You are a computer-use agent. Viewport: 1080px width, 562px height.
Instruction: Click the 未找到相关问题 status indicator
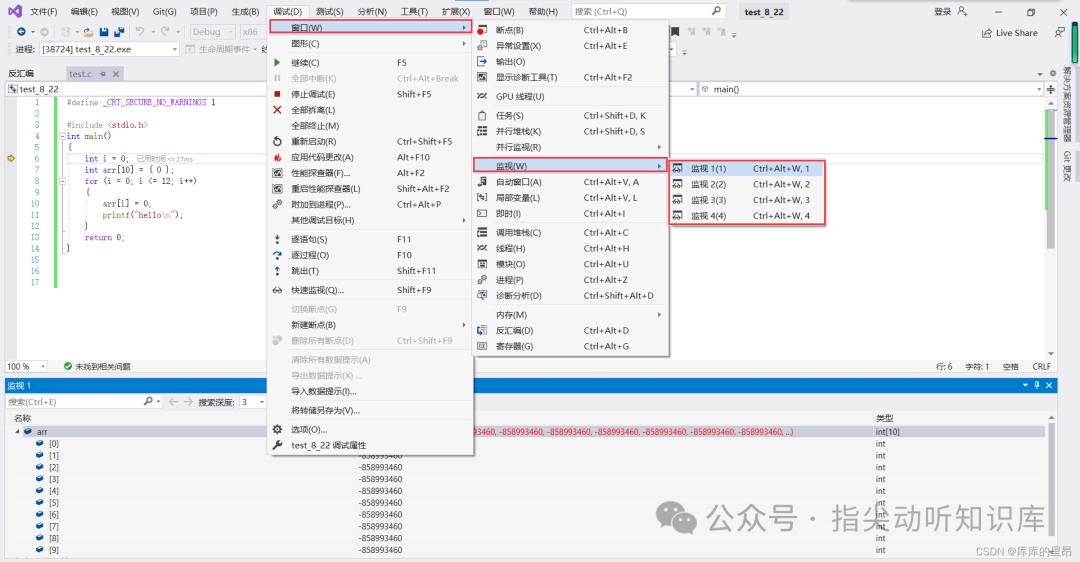tap(97, 366)
